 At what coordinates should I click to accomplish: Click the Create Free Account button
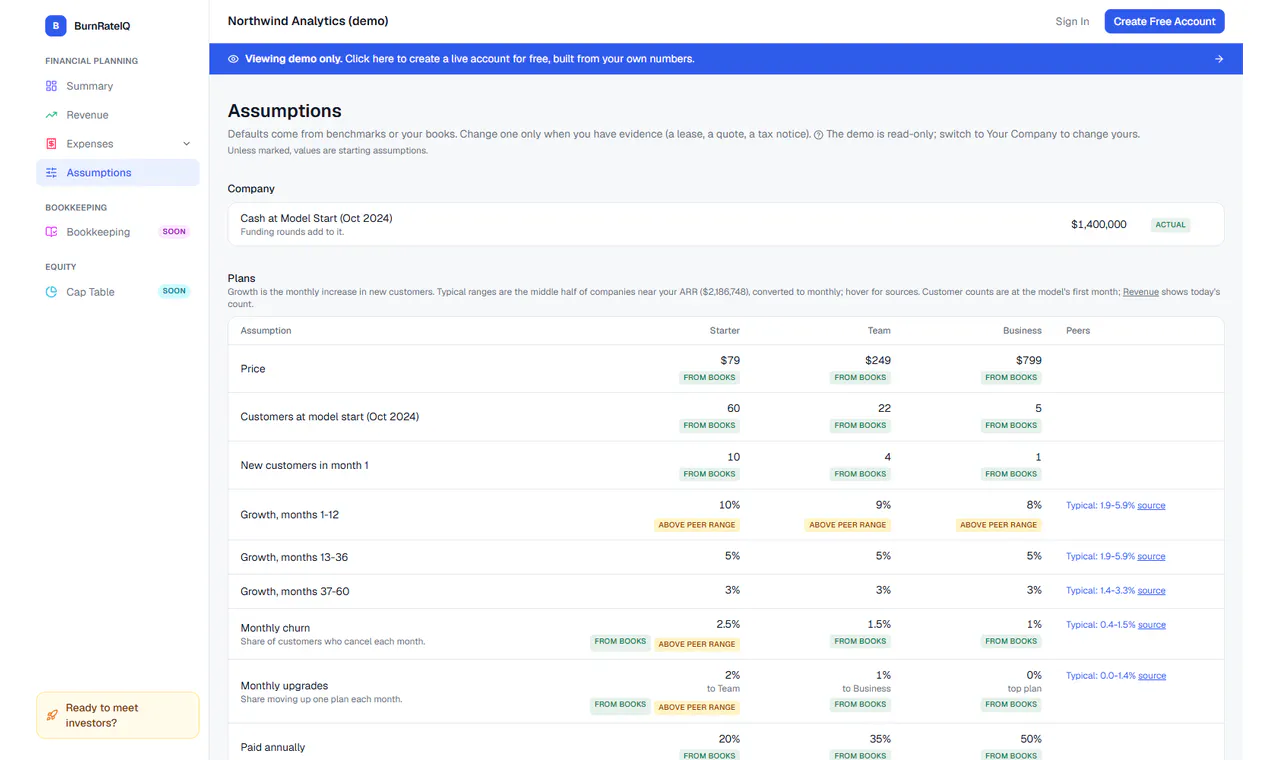[1164, 21]
